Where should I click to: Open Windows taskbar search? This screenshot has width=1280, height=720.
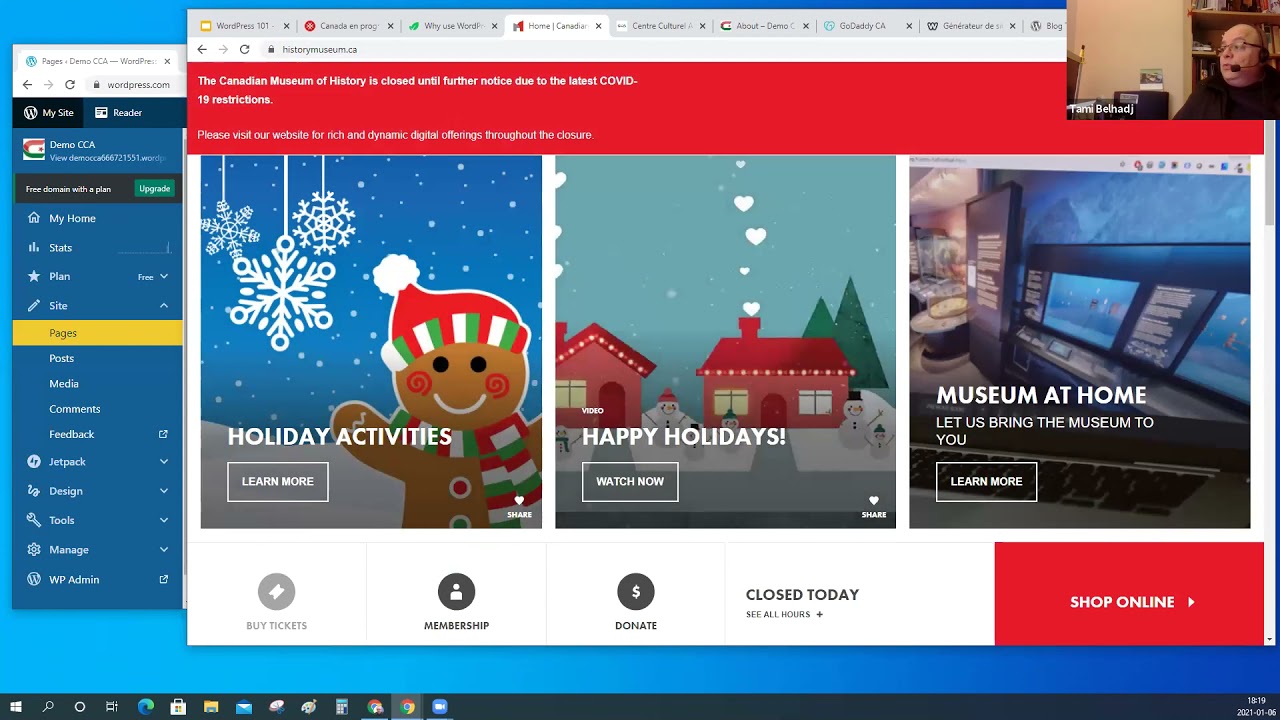[48, 707]
